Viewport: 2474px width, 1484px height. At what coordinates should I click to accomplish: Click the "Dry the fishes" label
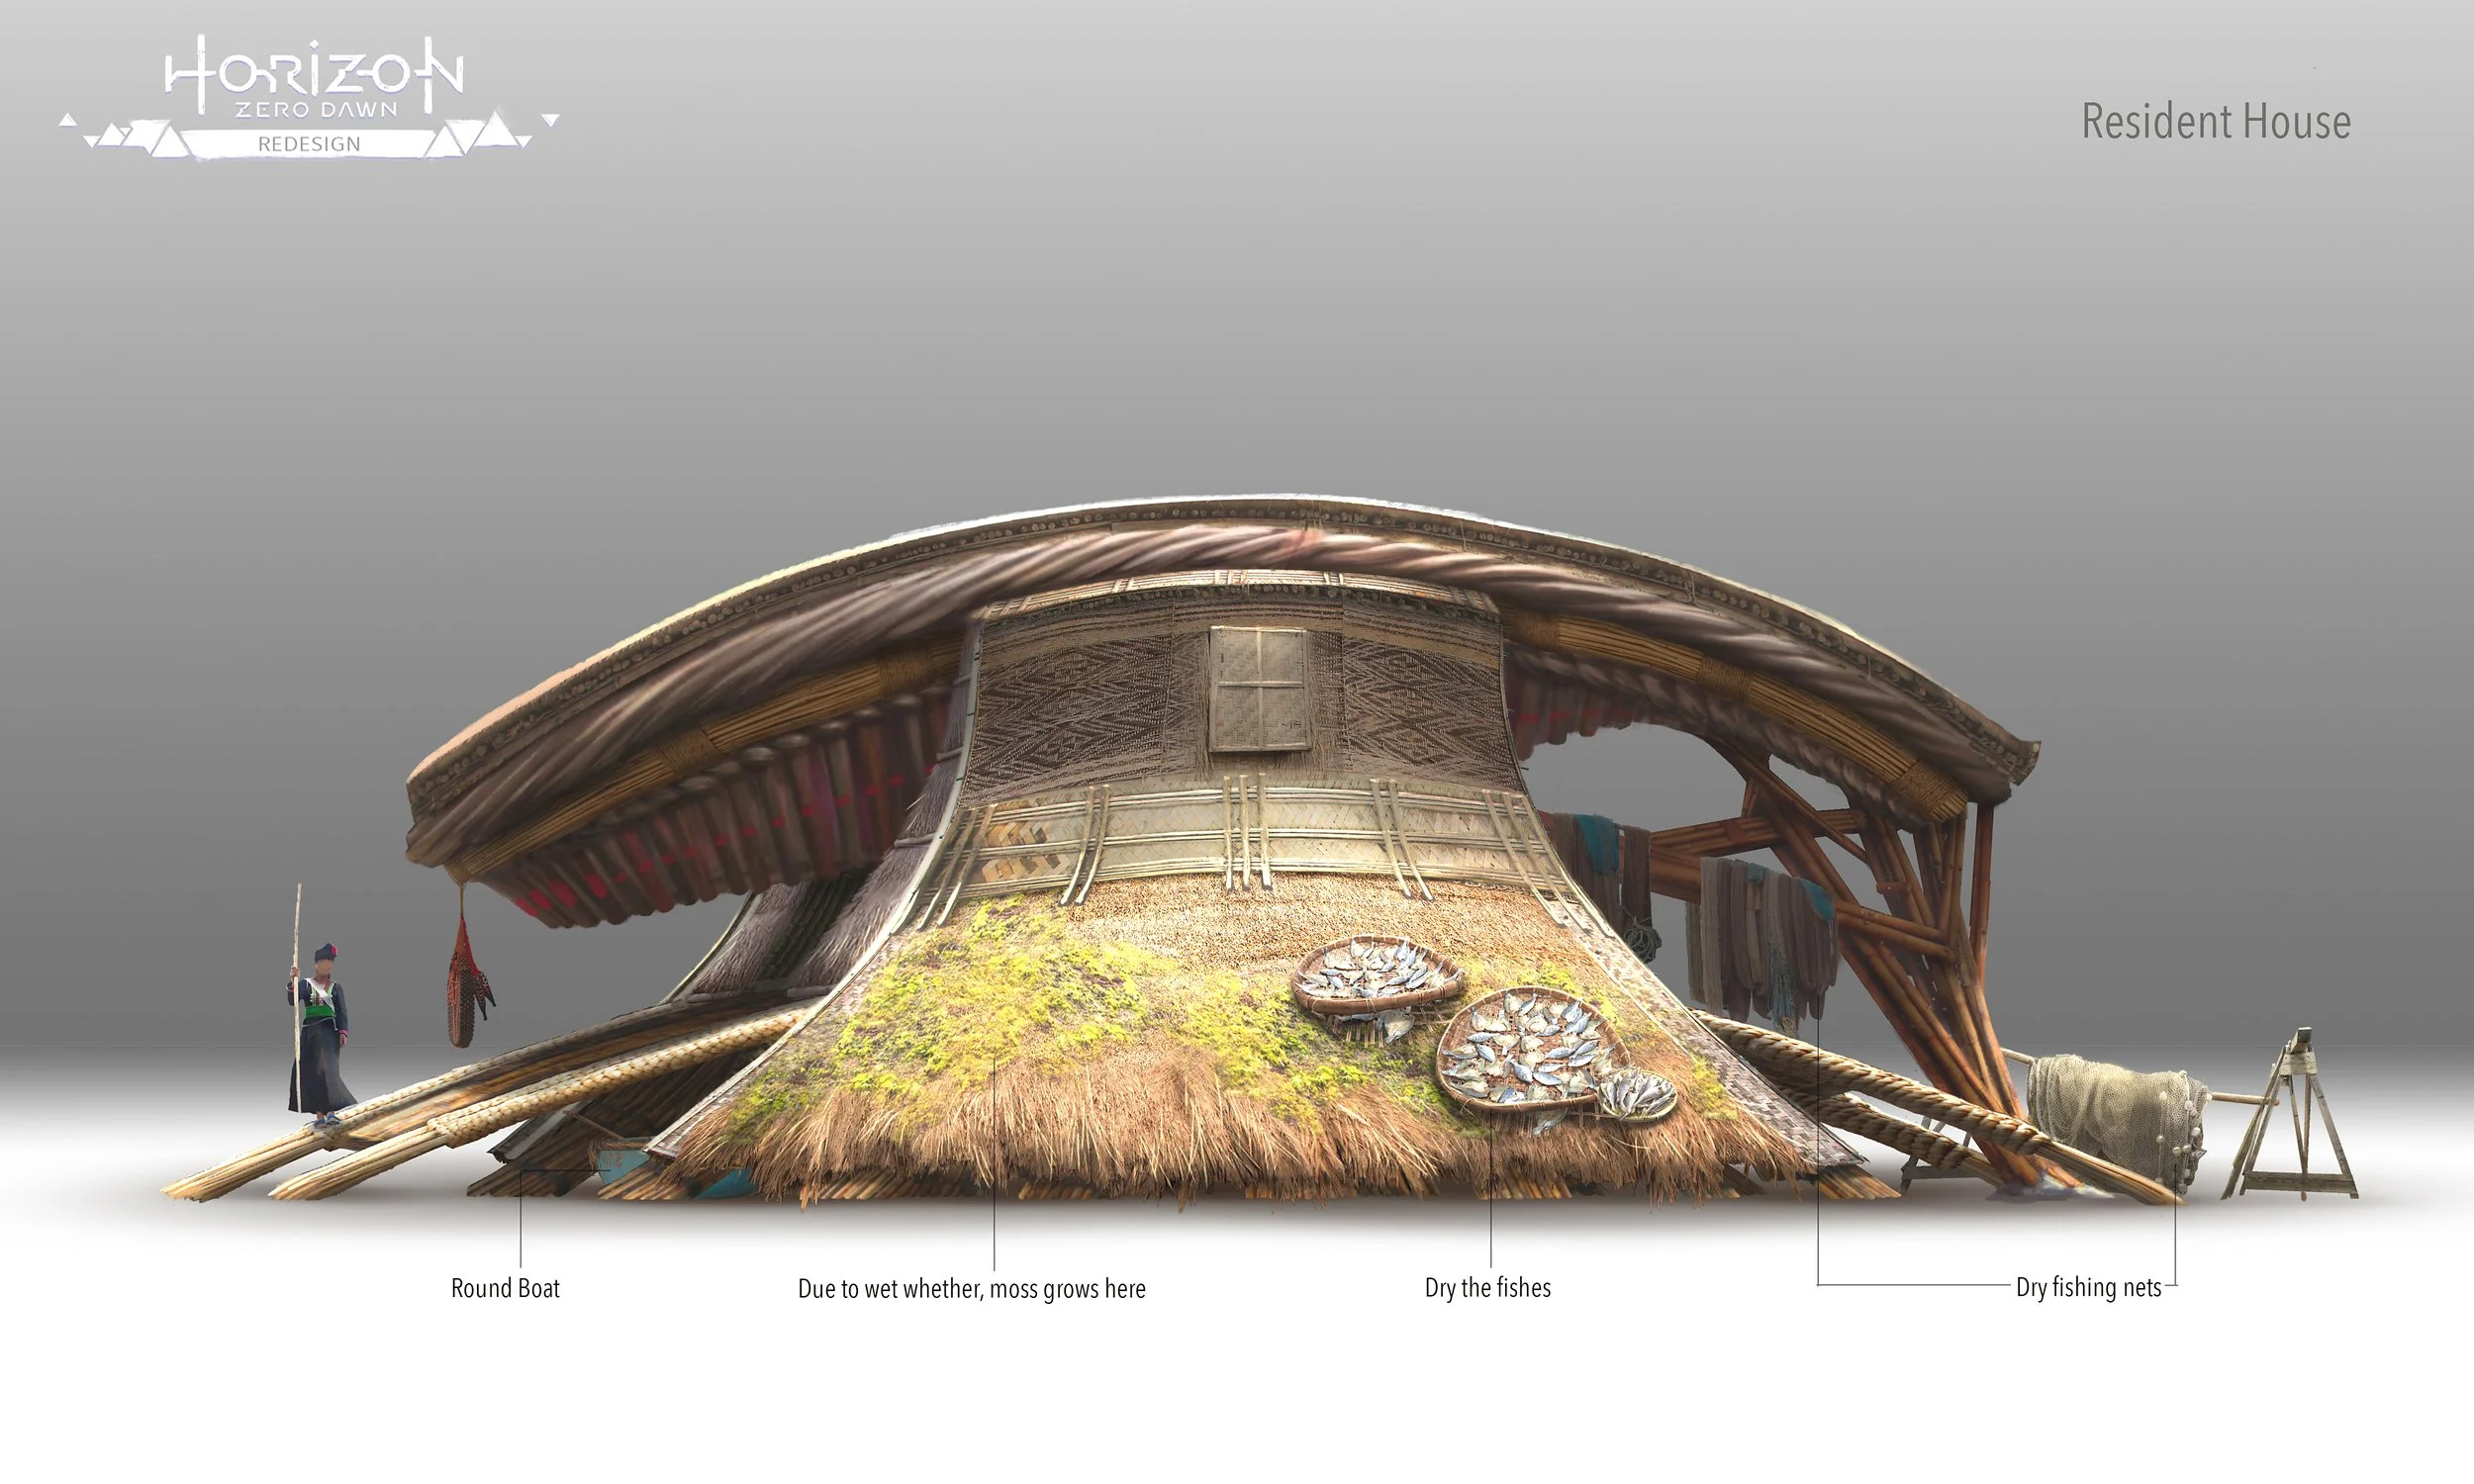(1487, 1288)
